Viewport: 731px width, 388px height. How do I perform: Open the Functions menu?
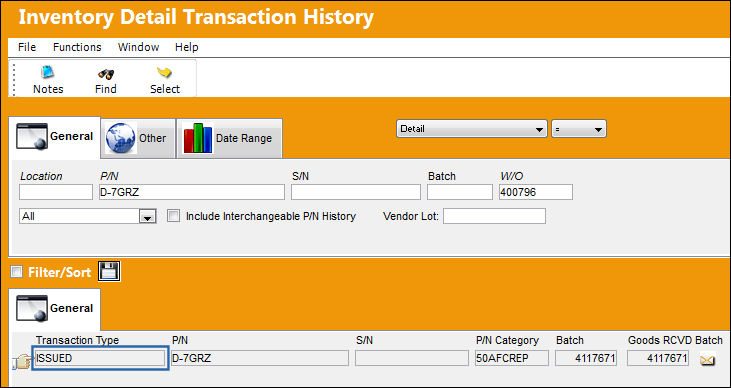coord(77,47)
